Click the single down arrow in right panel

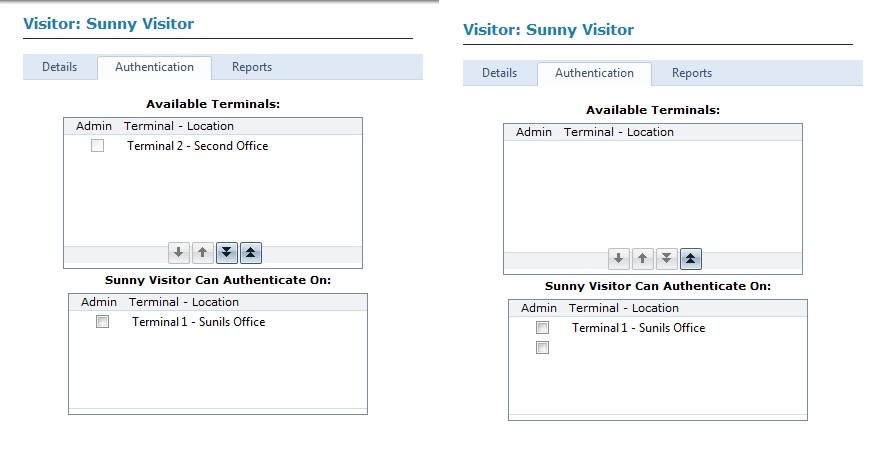[619, 259]
